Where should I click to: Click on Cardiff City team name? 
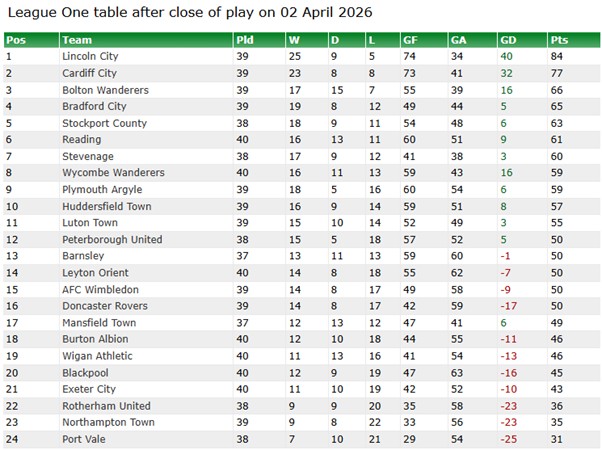click(x=89, y=73)
